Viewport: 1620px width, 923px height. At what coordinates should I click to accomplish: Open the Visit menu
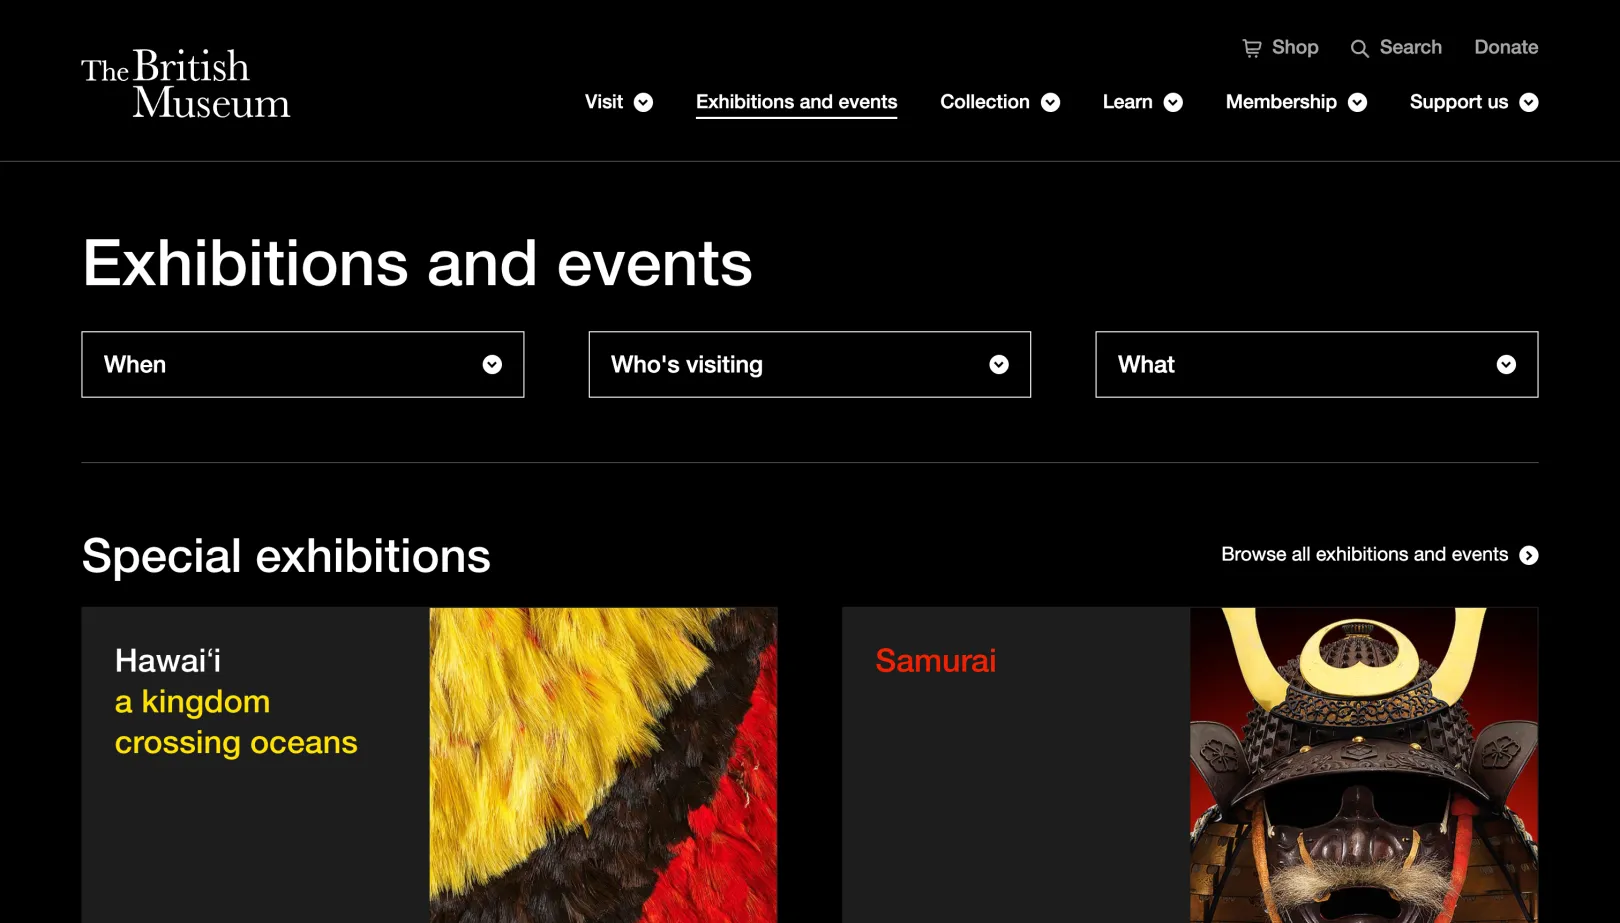point(604,102)
